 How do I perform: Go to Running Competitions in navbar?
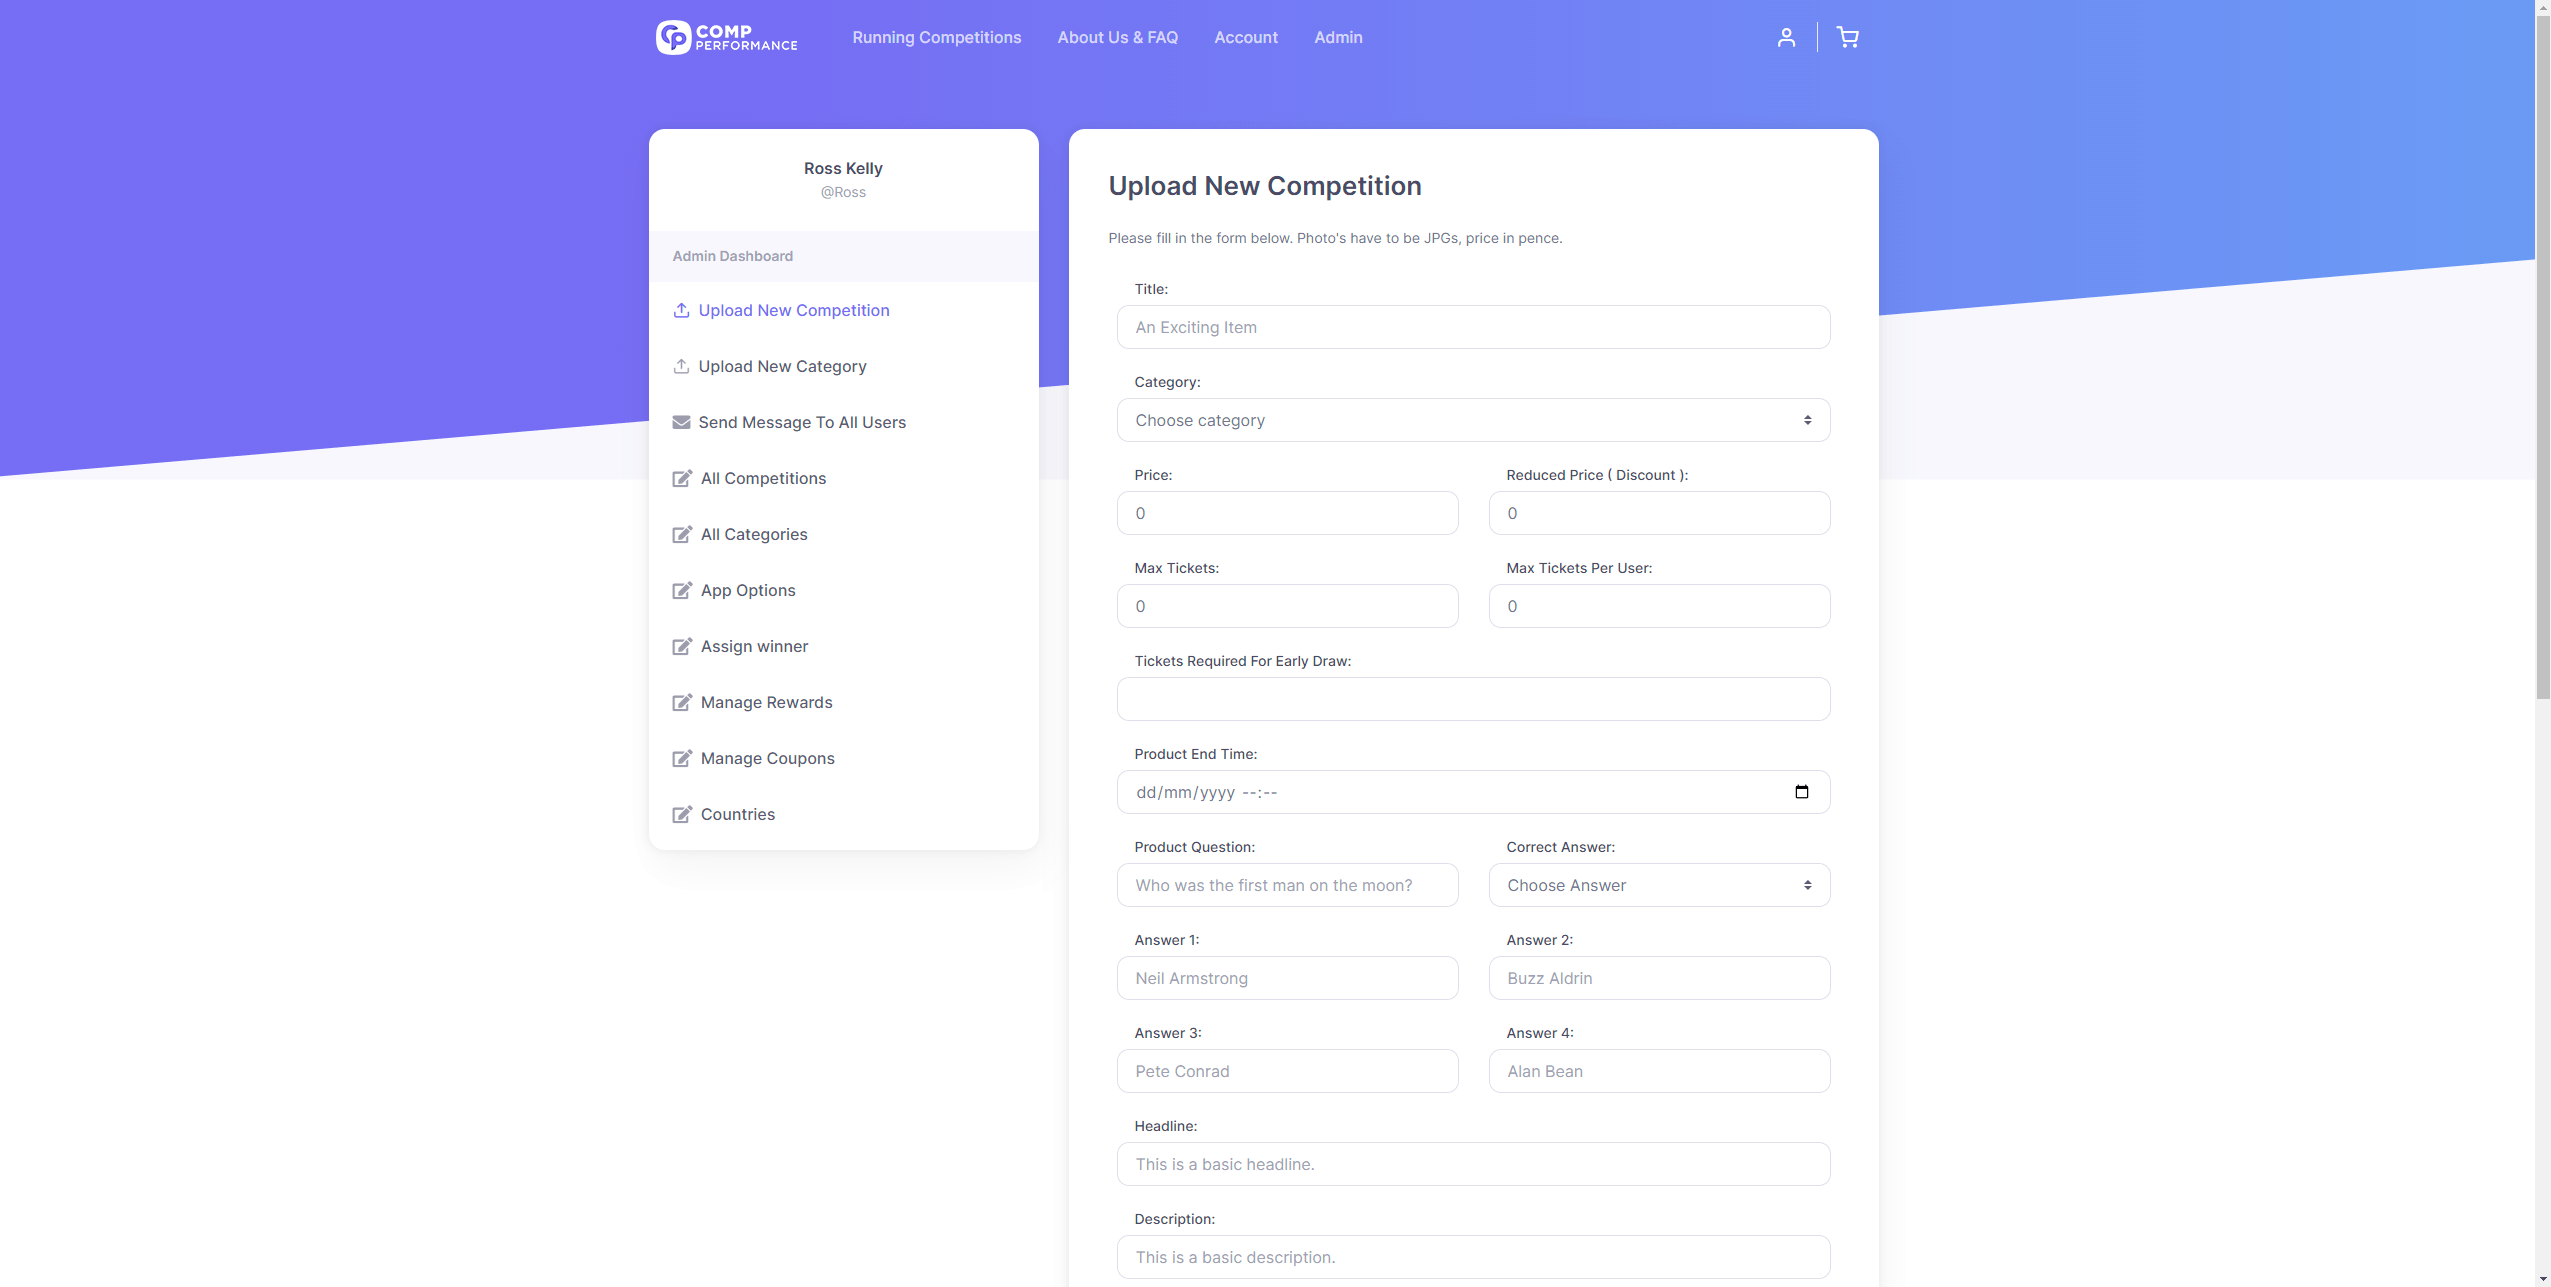(x=936, y=37)
